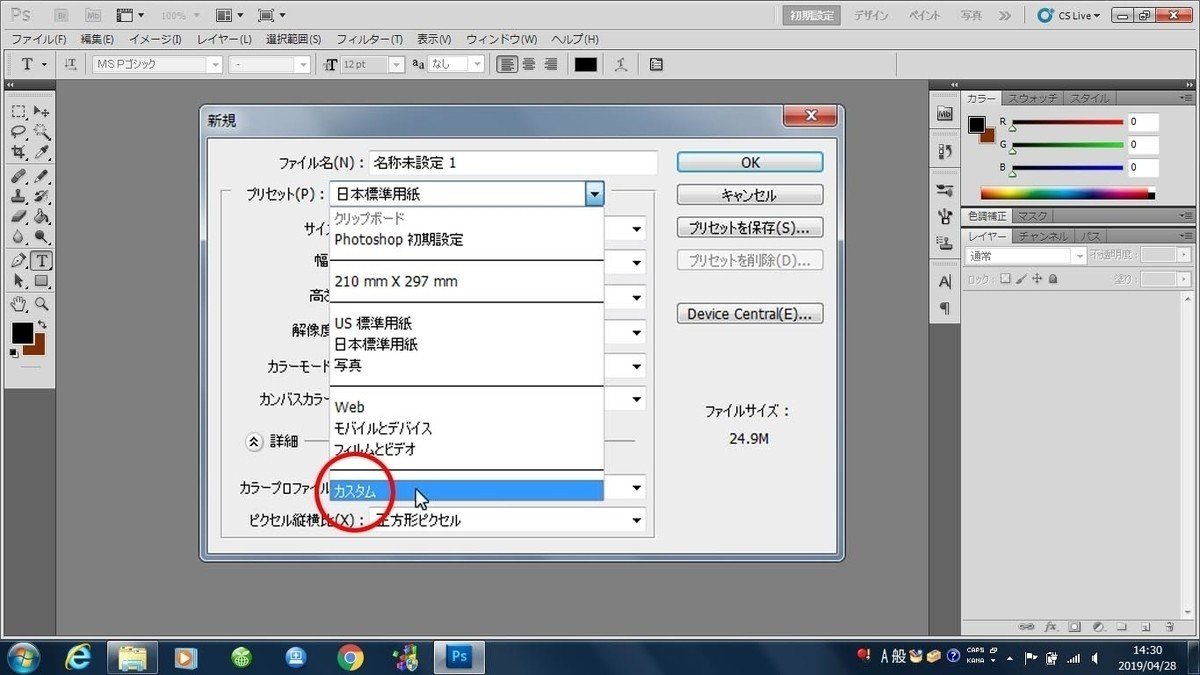Toggle lock transparent pixels
Screen dimensions: 1200x675
[1005, 280]
